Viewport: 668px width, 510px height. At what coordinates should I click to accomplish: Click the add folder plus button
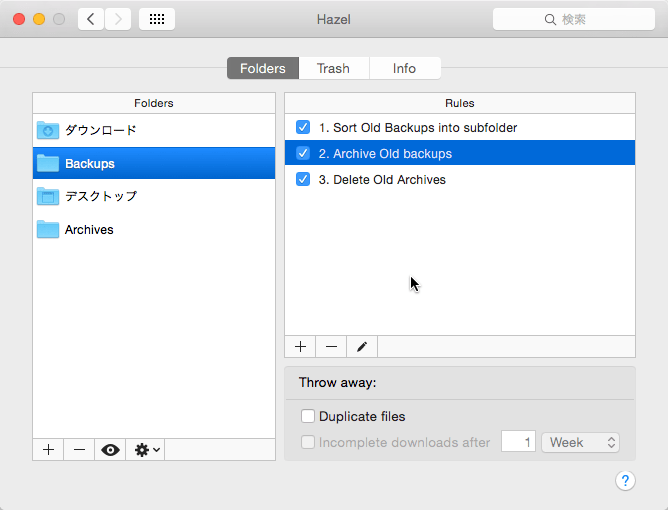(48, 450)
